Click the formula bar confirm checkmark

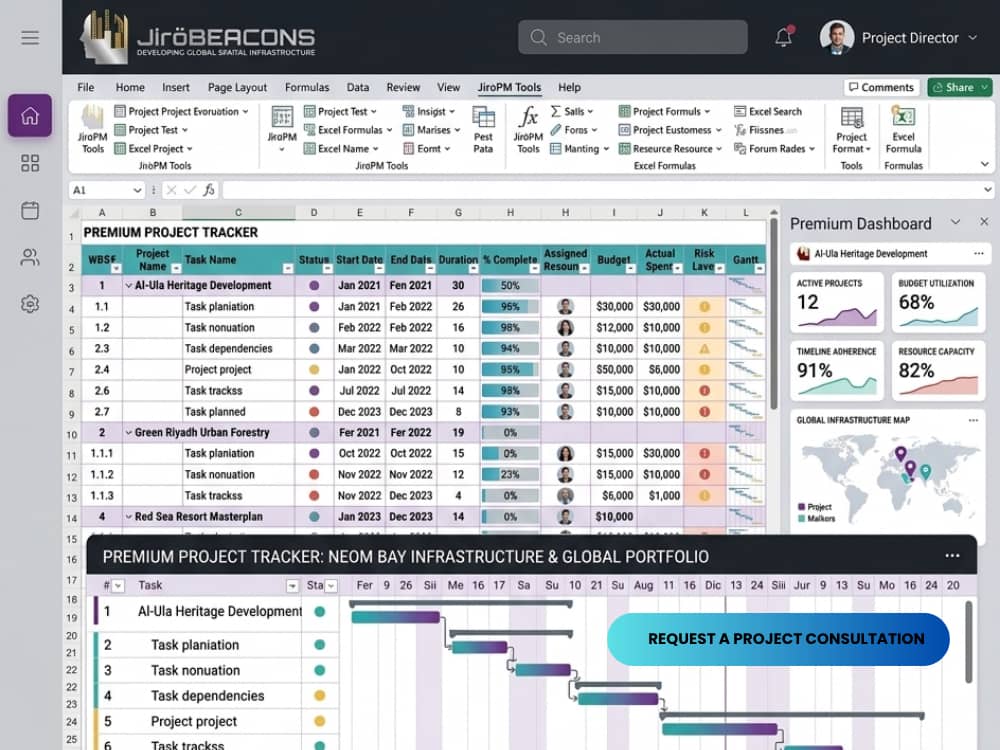coord(189,190)
